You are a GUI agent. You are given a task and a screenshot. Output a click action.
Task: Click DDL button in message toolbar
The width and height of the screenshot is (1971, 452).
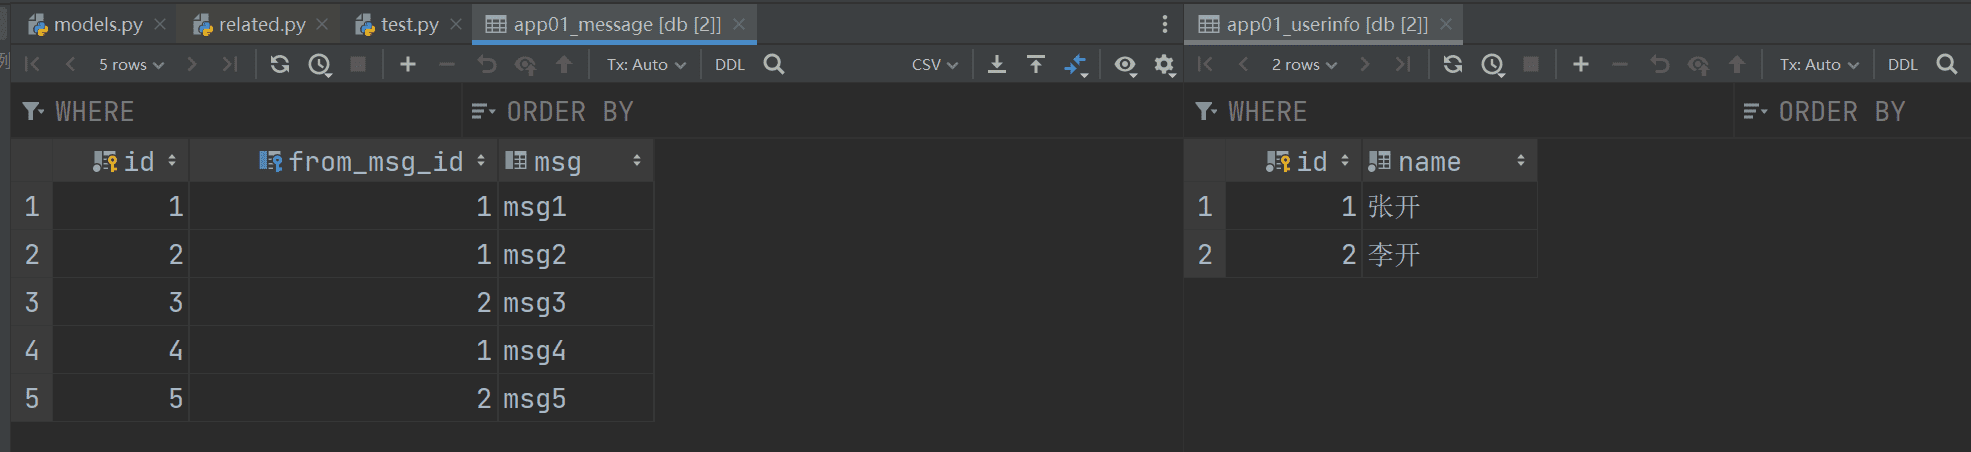730,64
